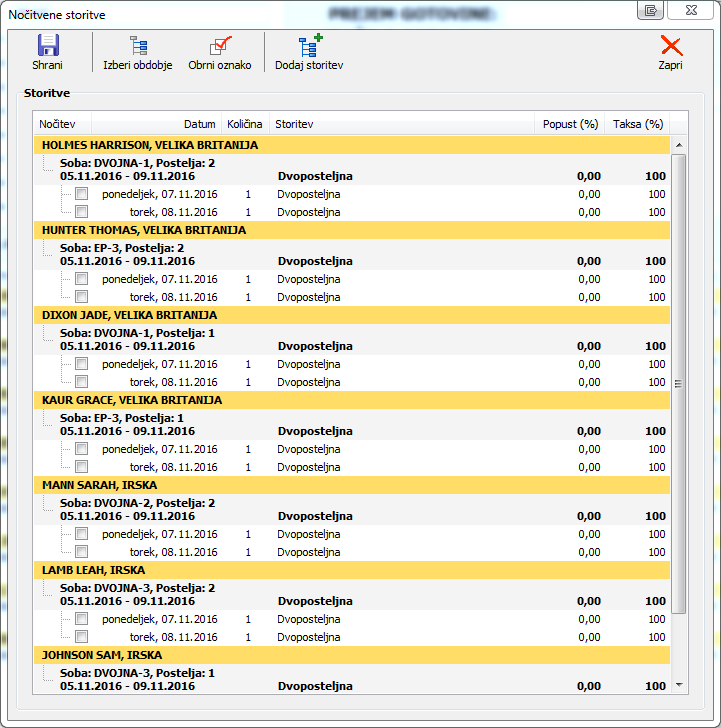Collapse the HOLMES HARRISON guest group
This screenshot has width=721, height=728.
coord(150,145)
